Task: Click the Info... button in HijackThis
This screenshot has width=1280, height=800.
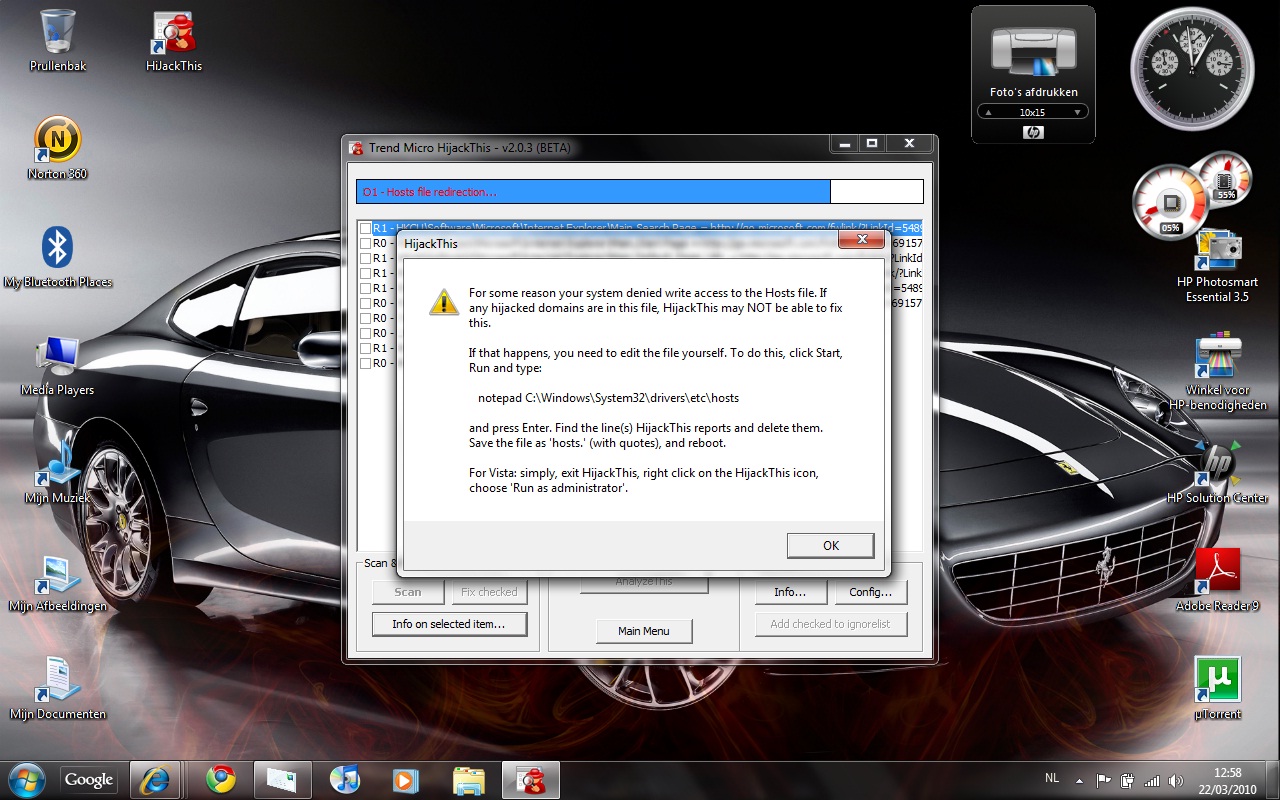Action: tap(790, 592)
